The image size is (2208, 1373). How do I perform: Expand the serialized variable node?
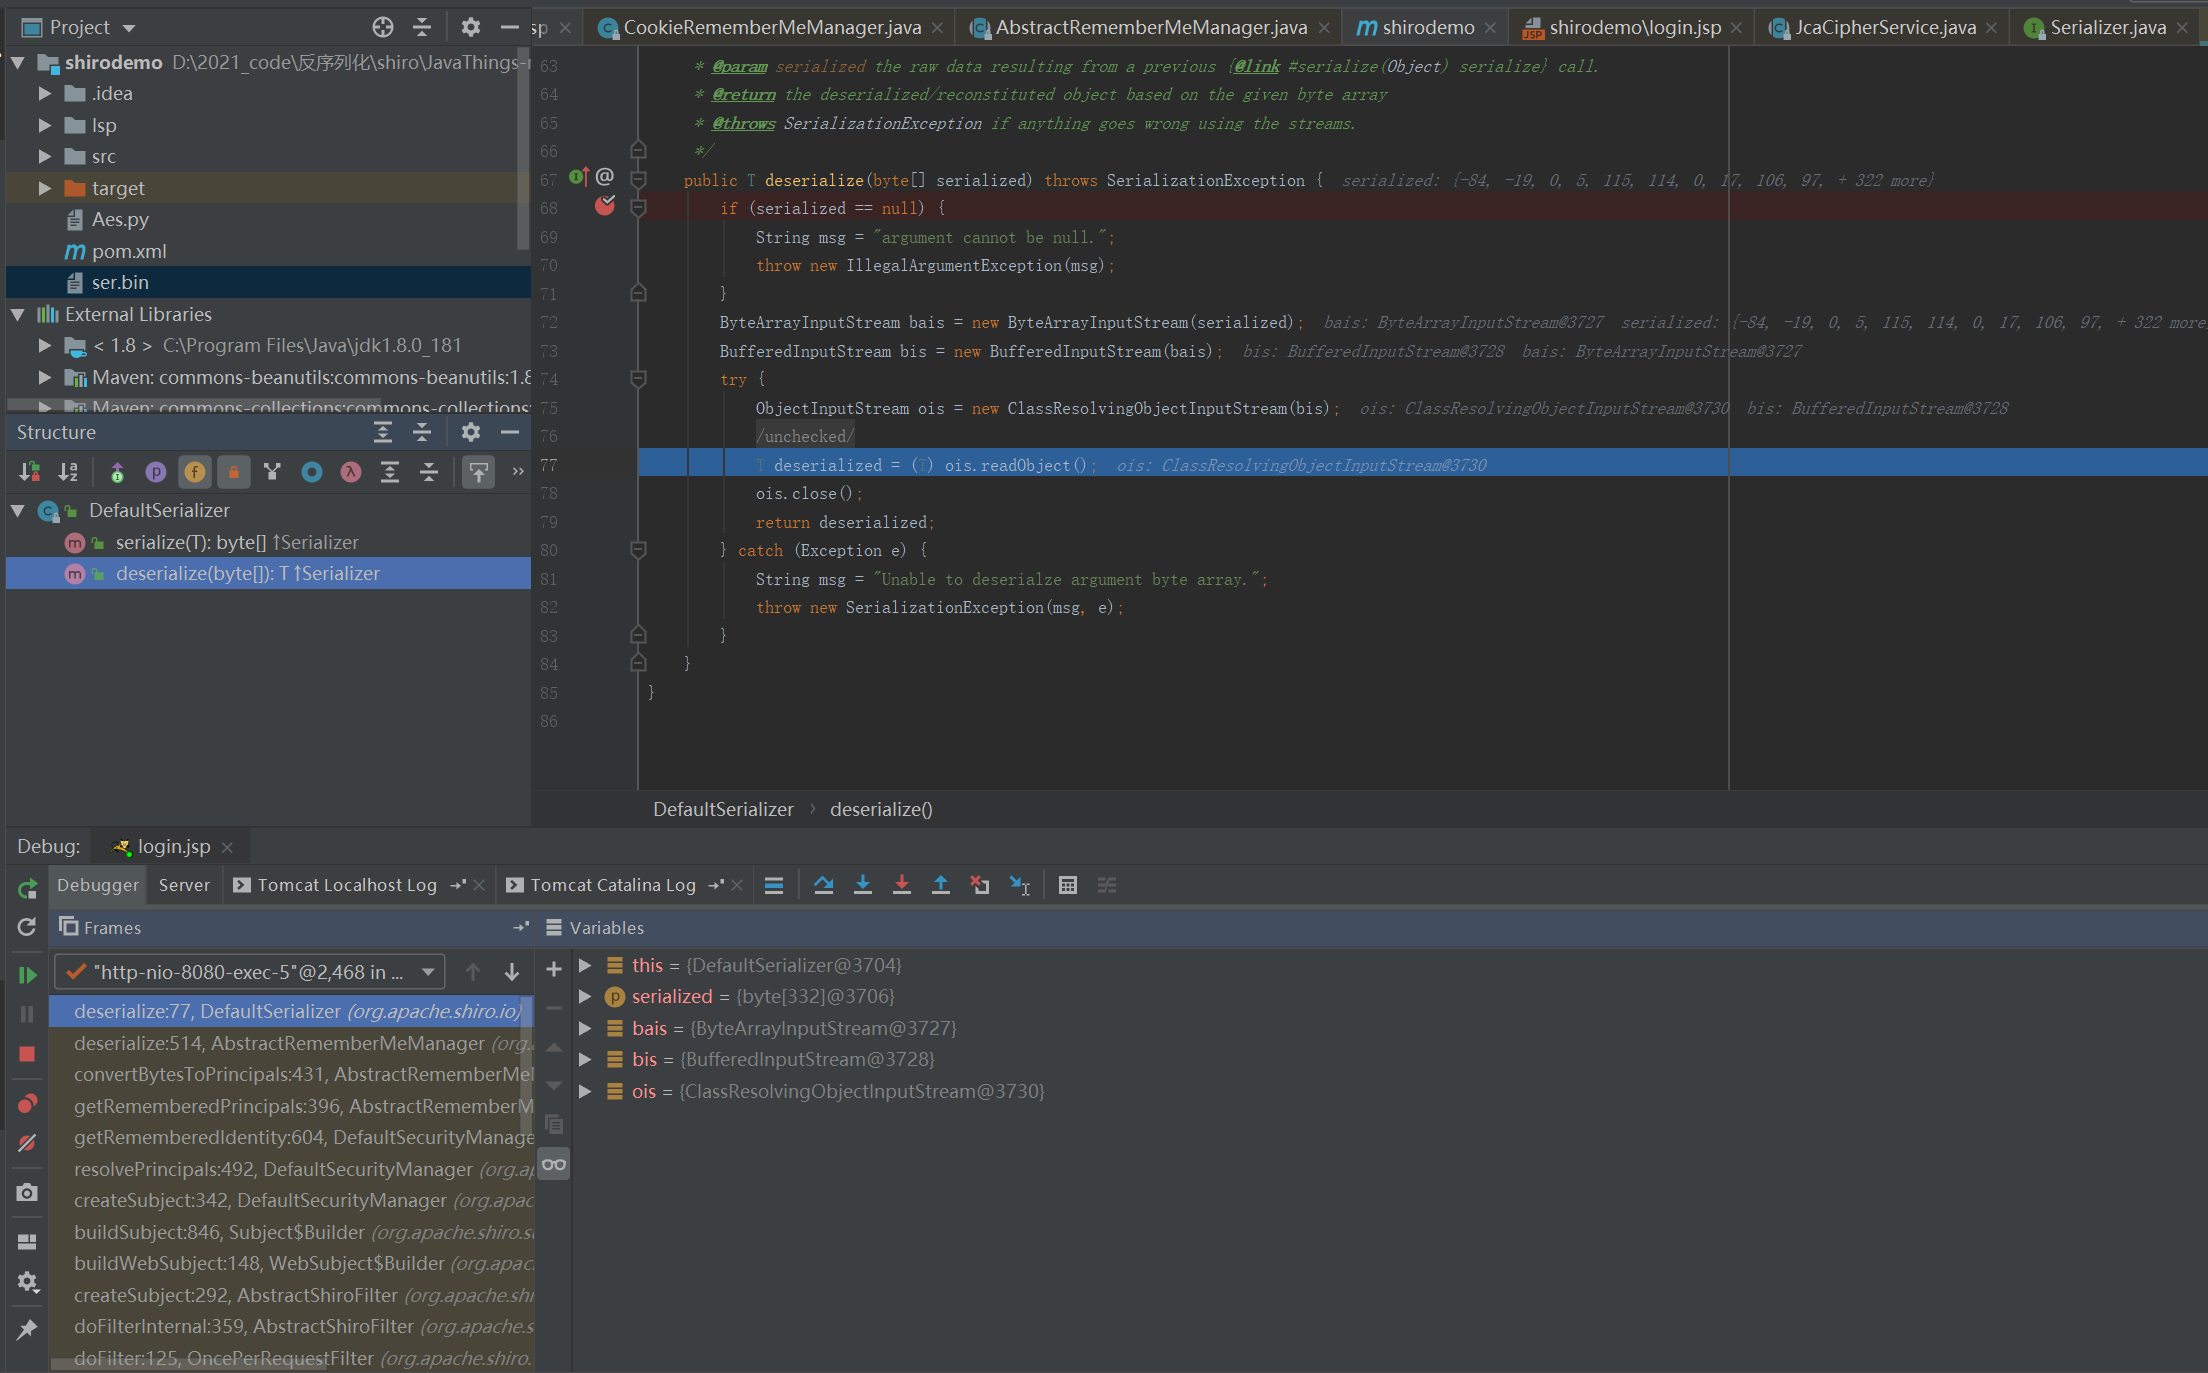pos(586,997)
